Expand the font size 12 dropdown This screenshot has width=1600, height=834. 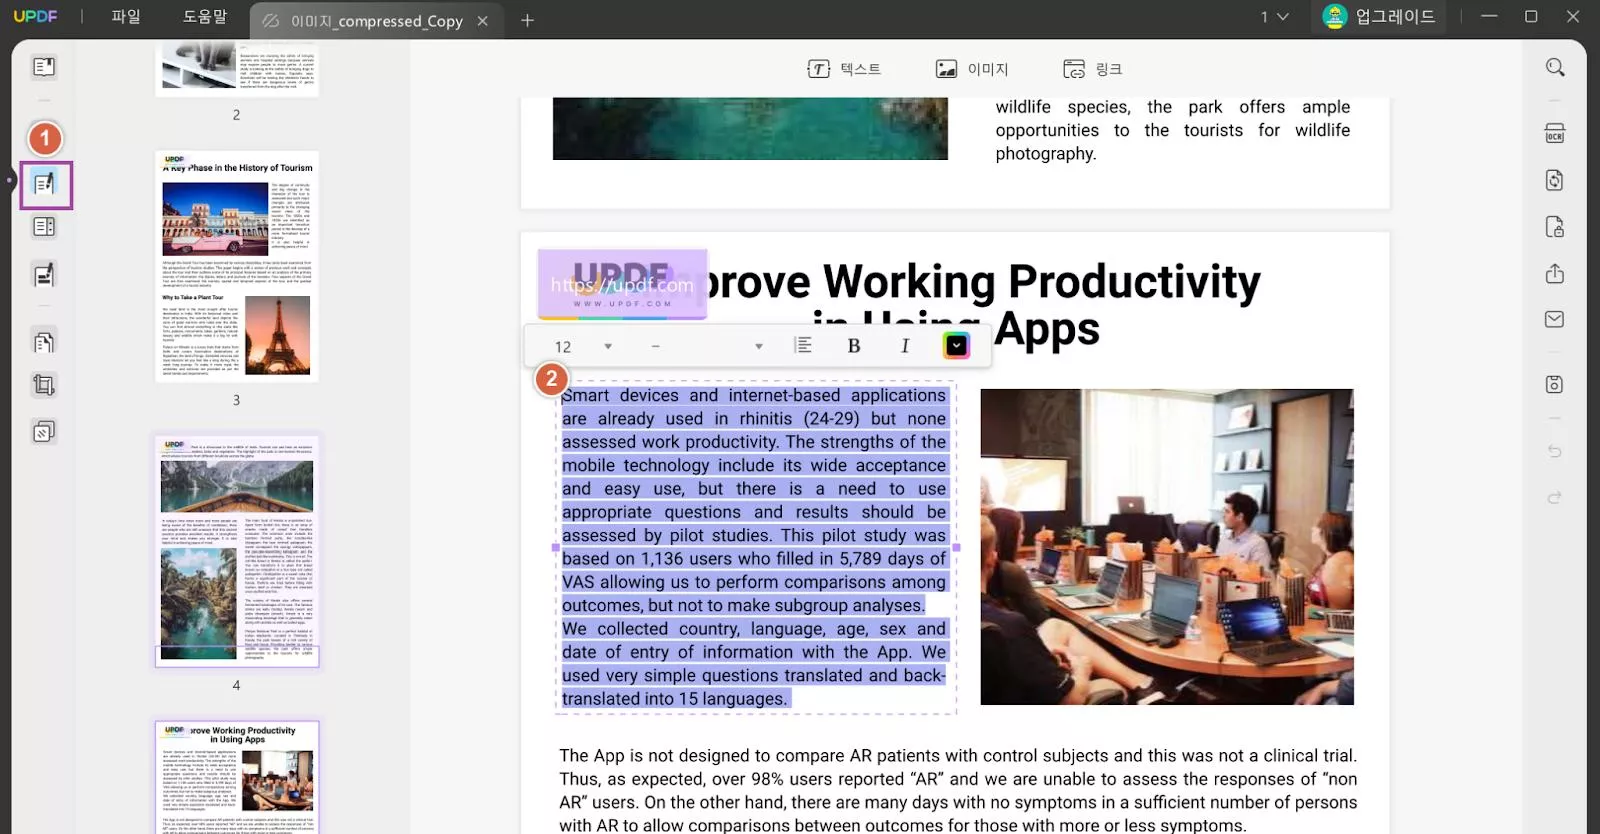pyautogui.click(x=608, y=346)
